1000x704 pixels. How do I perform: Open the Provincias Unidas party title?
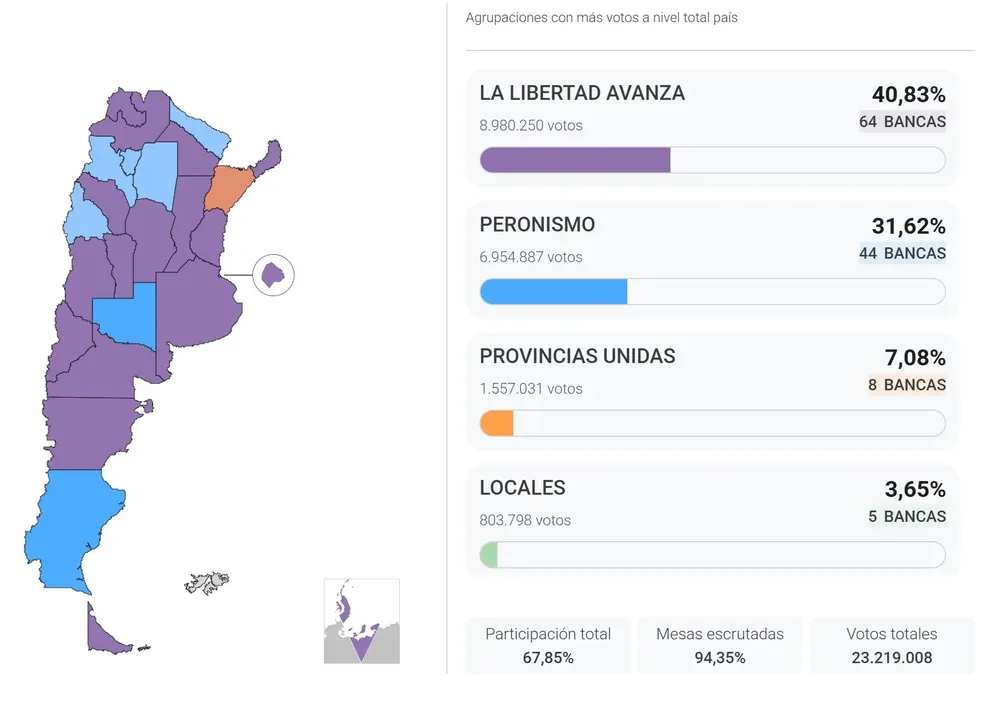pos(577,356)
